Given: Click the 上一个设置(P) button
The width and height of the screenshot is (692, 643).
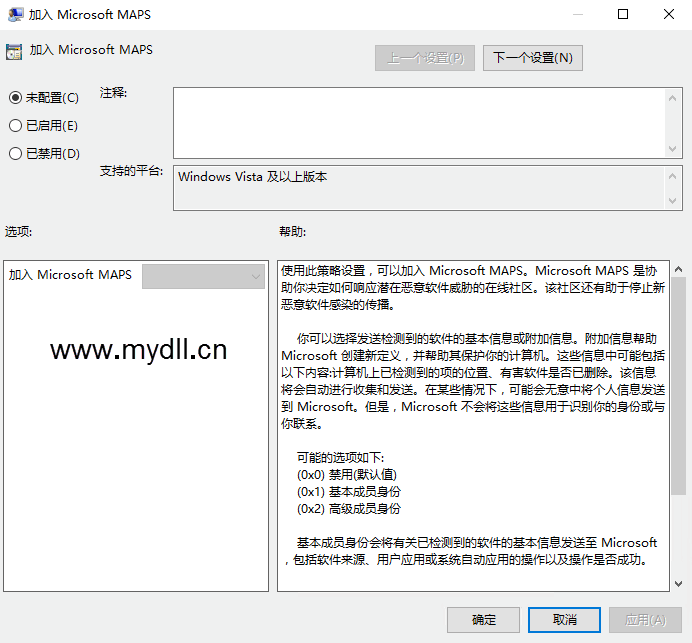Looking at the screenshot, I should click(425, 58).
